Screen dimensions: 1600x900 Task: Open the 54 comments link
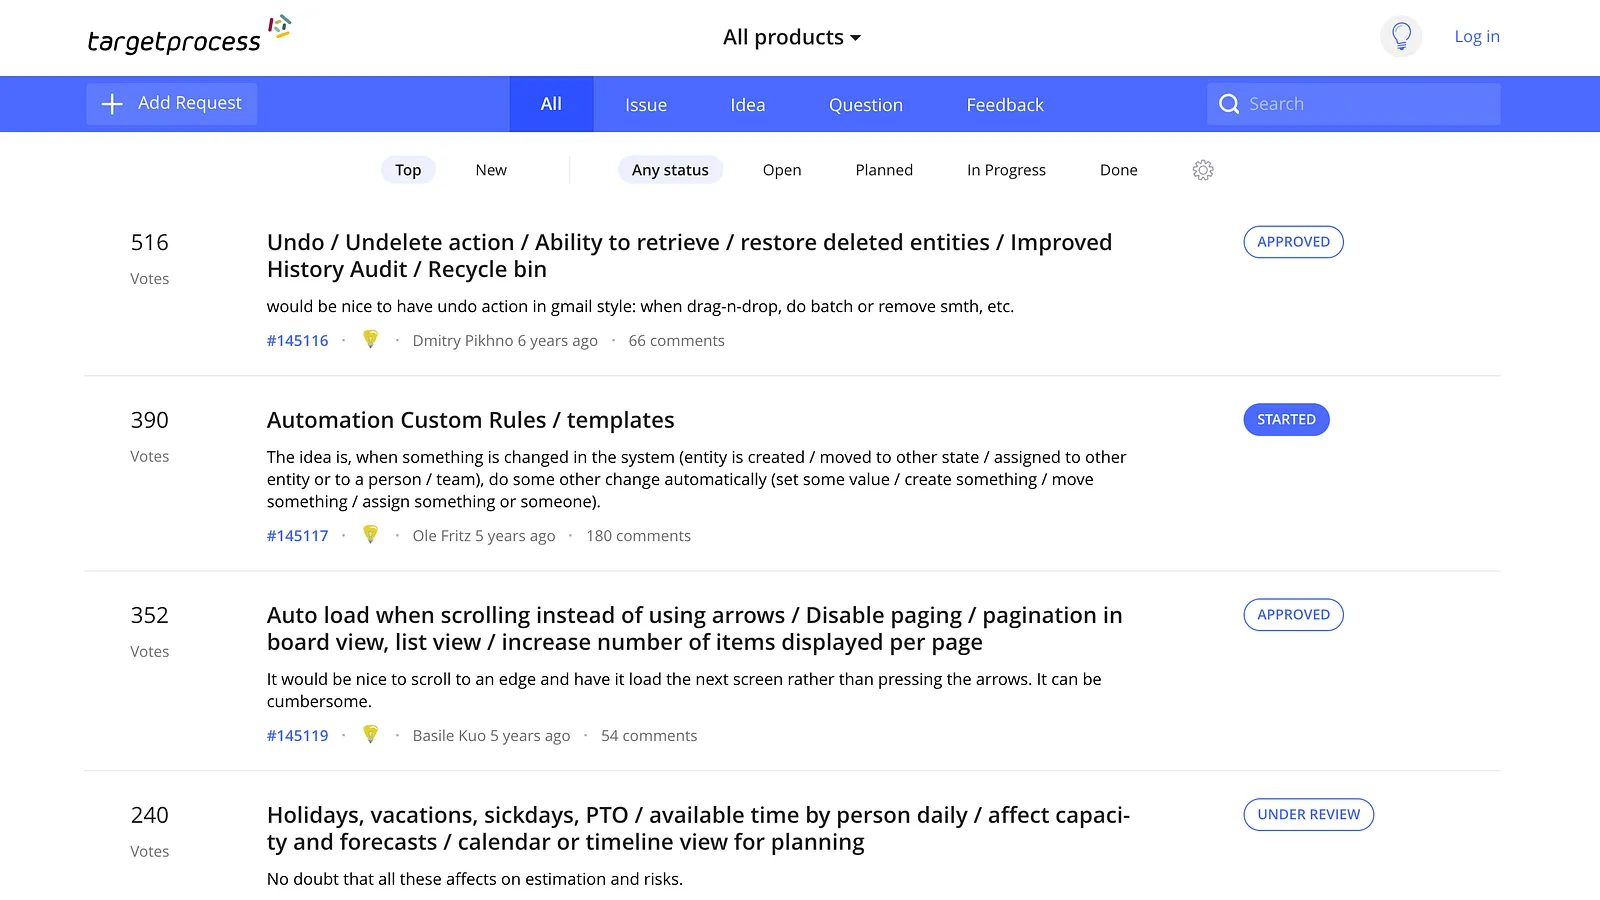649,736
